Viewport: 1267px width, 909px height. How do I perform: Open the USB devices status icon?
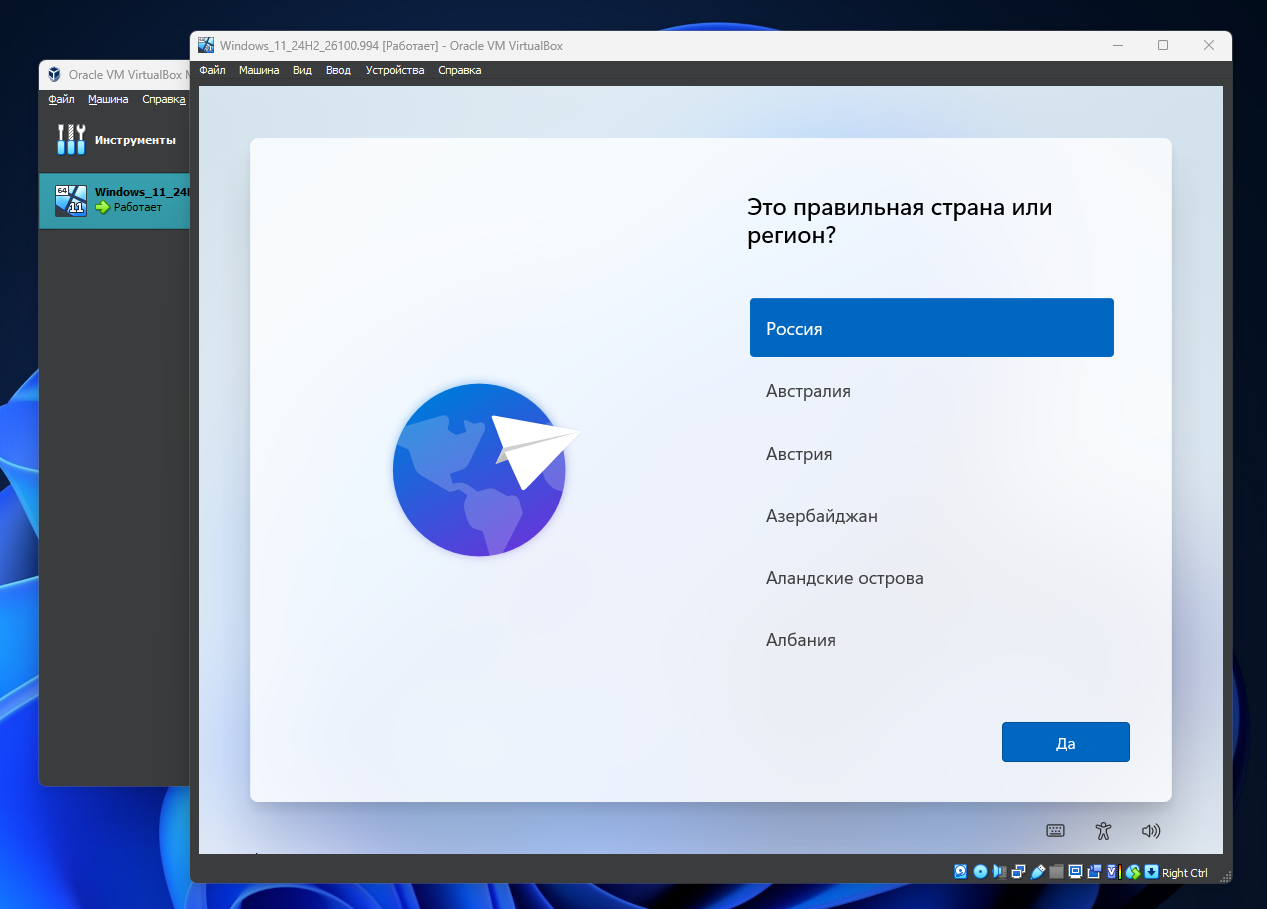point(1037,872)
